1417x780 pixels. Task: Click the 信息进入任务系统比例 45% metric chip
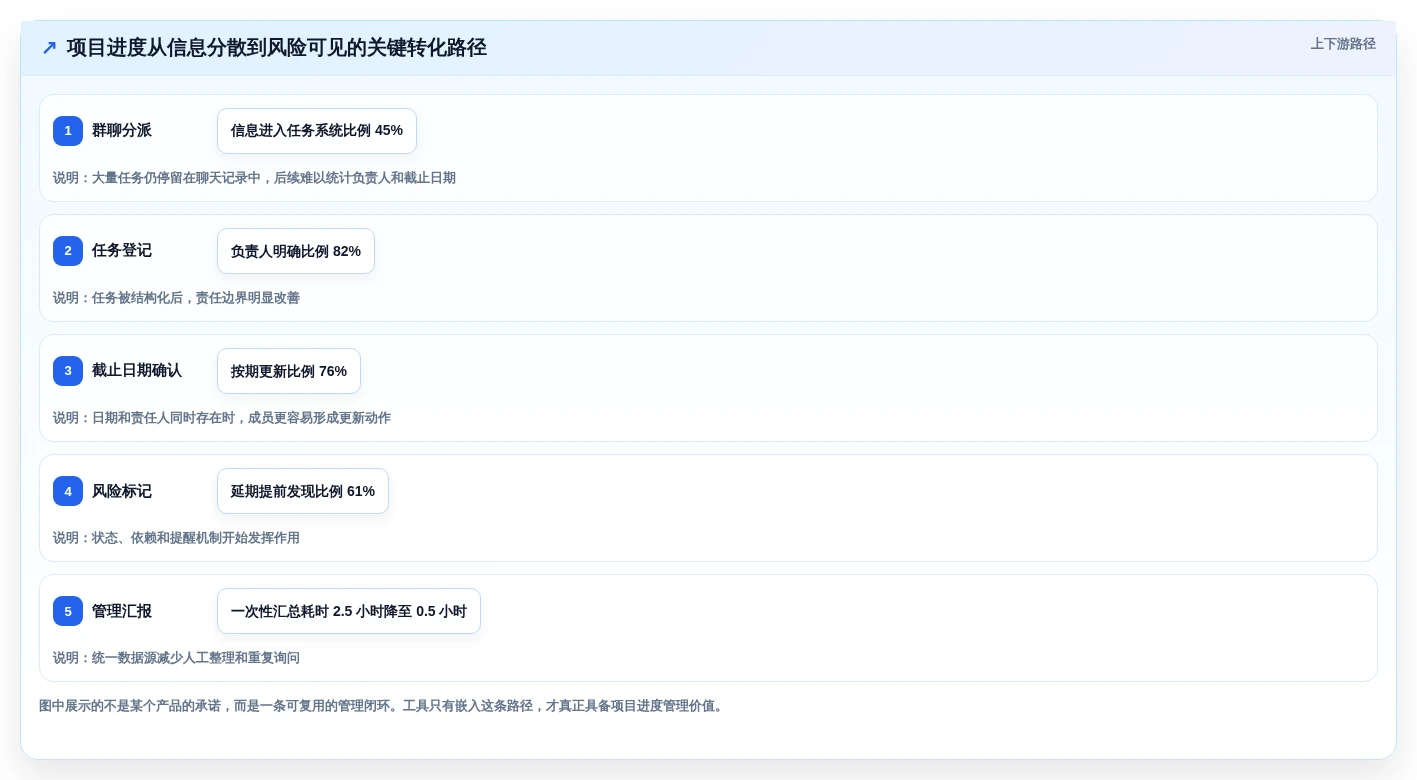(317, 131)
